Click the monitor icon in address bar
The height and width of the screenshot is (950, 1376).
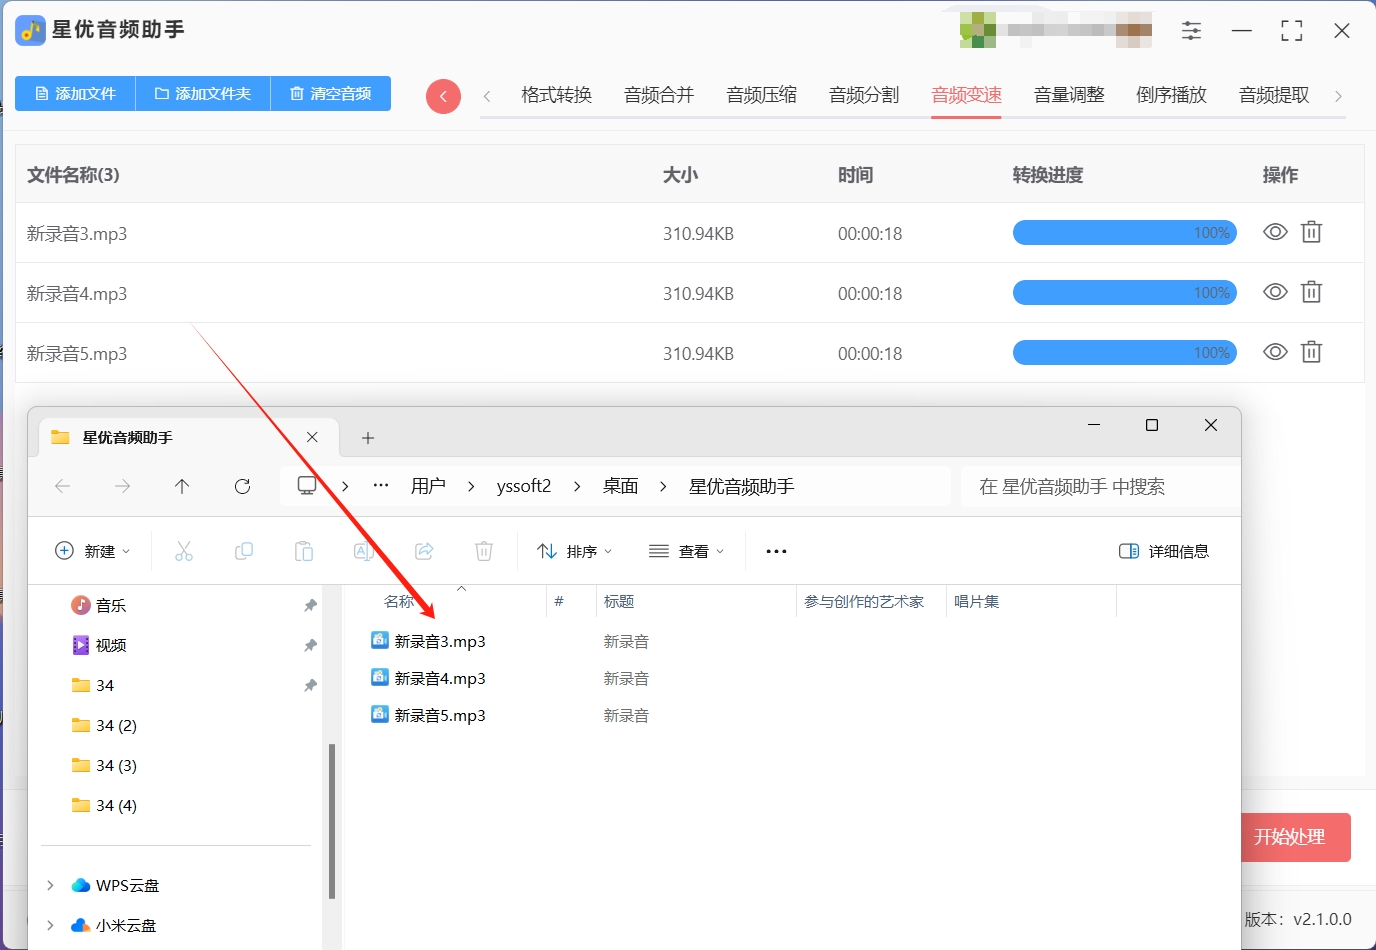[307, 486]
